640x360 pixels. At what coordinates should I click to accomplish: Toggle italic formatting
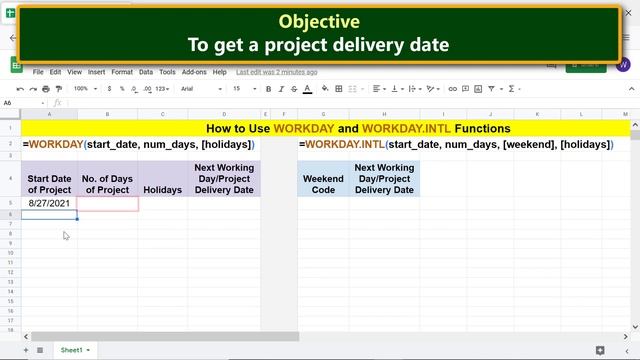tap(281, 89)
